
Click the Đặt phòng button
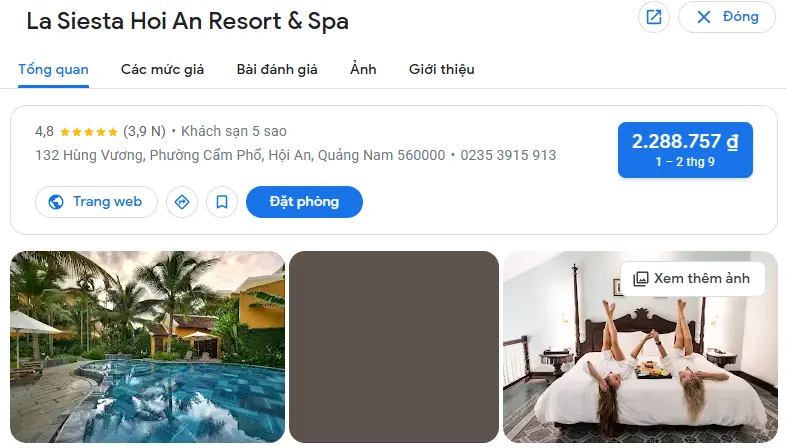(x=304, y=202)
